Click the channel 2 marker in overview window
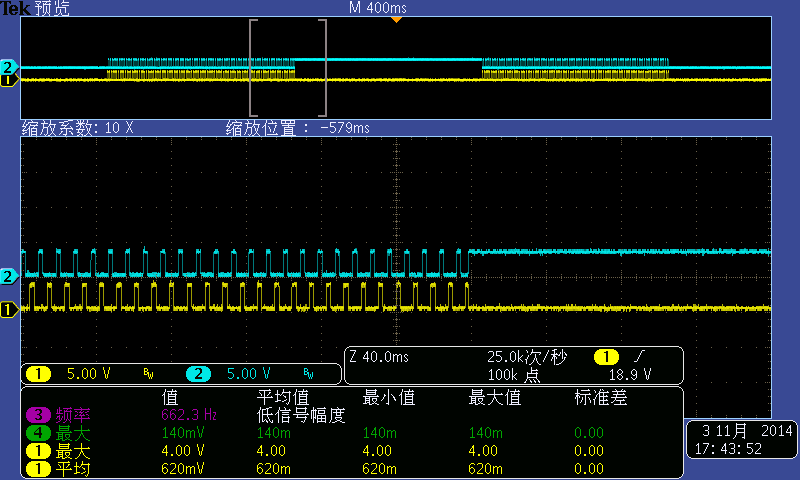The width and height of the screenshot is (800, 480). (8, 67)
